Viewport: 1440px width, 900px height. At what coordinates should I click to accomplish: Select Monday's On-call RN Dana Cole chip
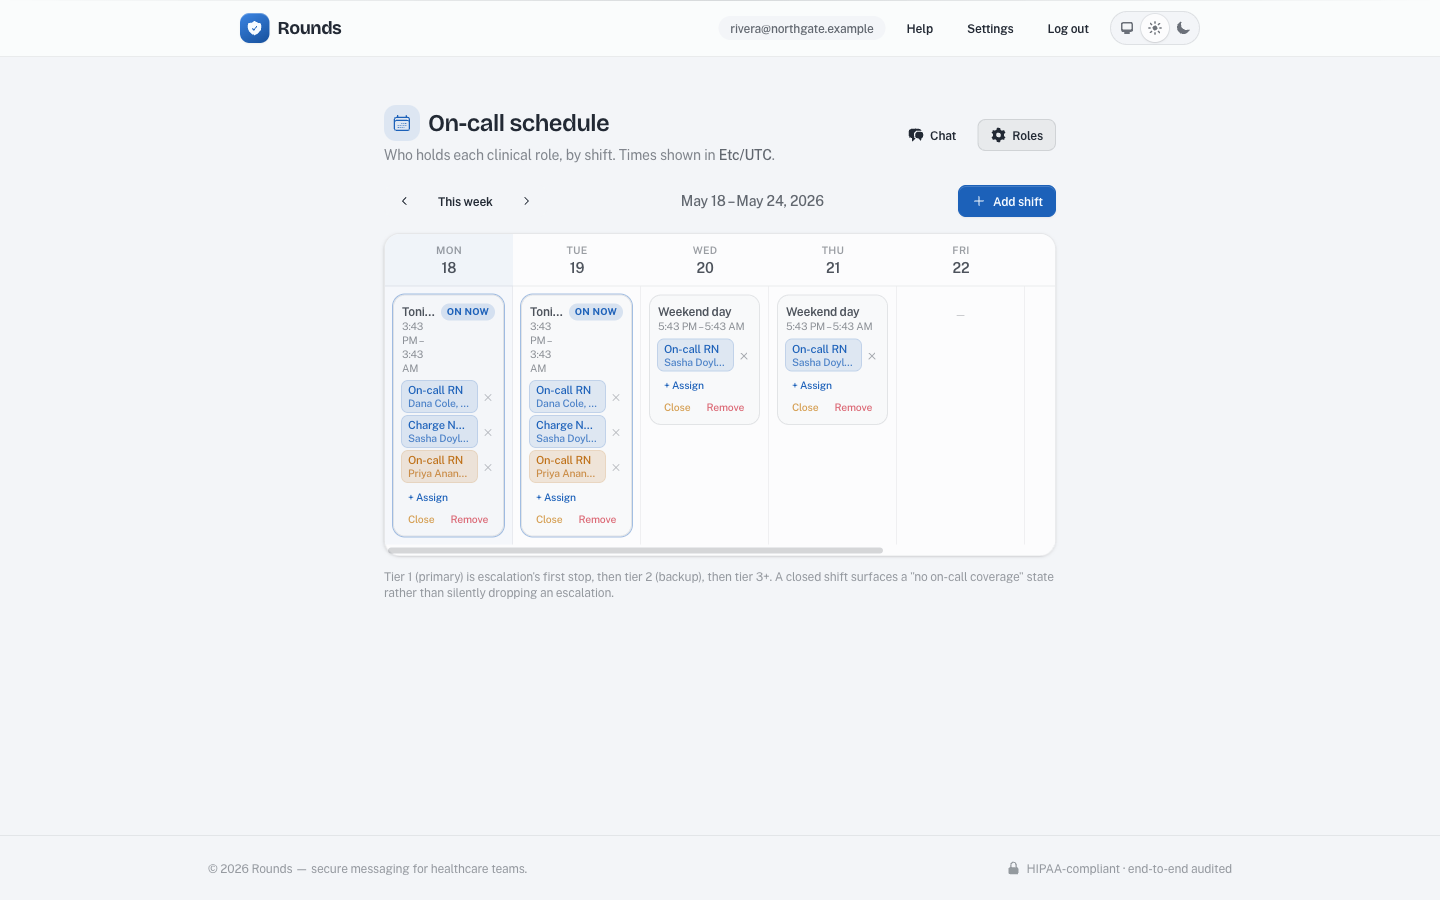point(439,397)
